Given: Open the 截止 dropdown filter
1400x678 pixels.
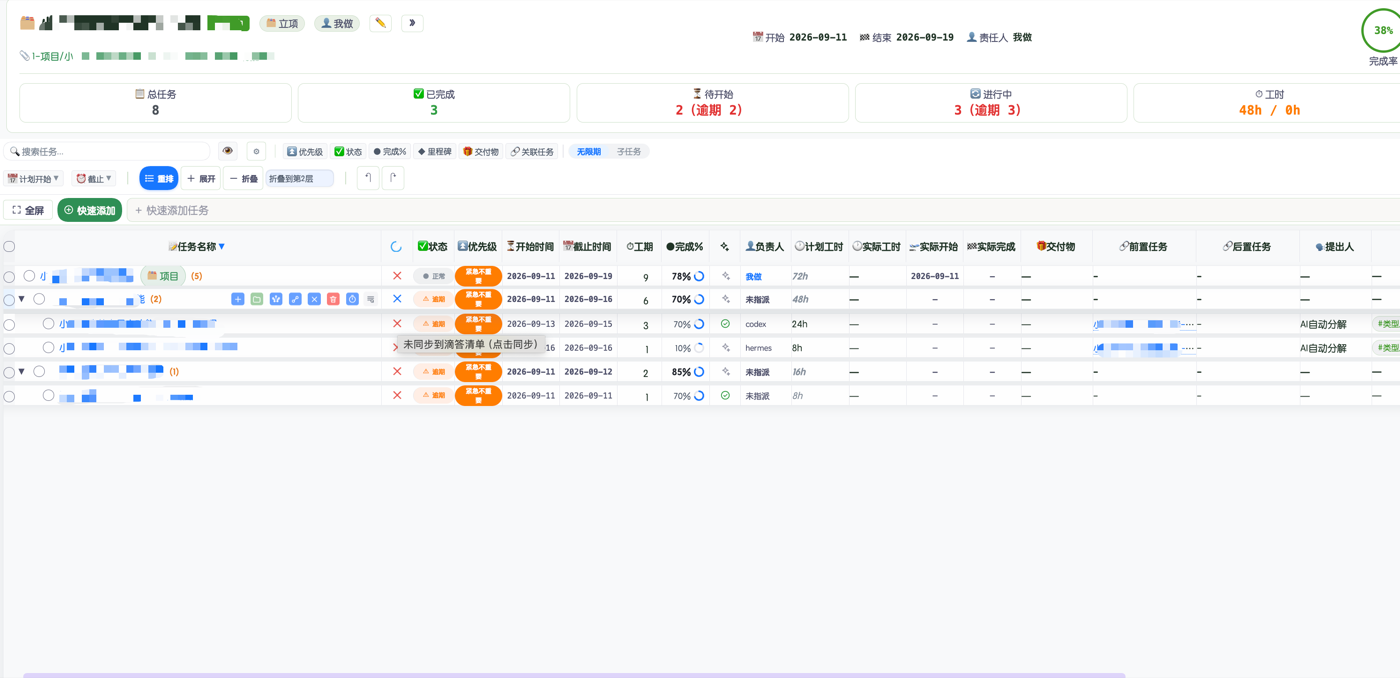Looking at the screenshot, I should click(x=95, y=179).
